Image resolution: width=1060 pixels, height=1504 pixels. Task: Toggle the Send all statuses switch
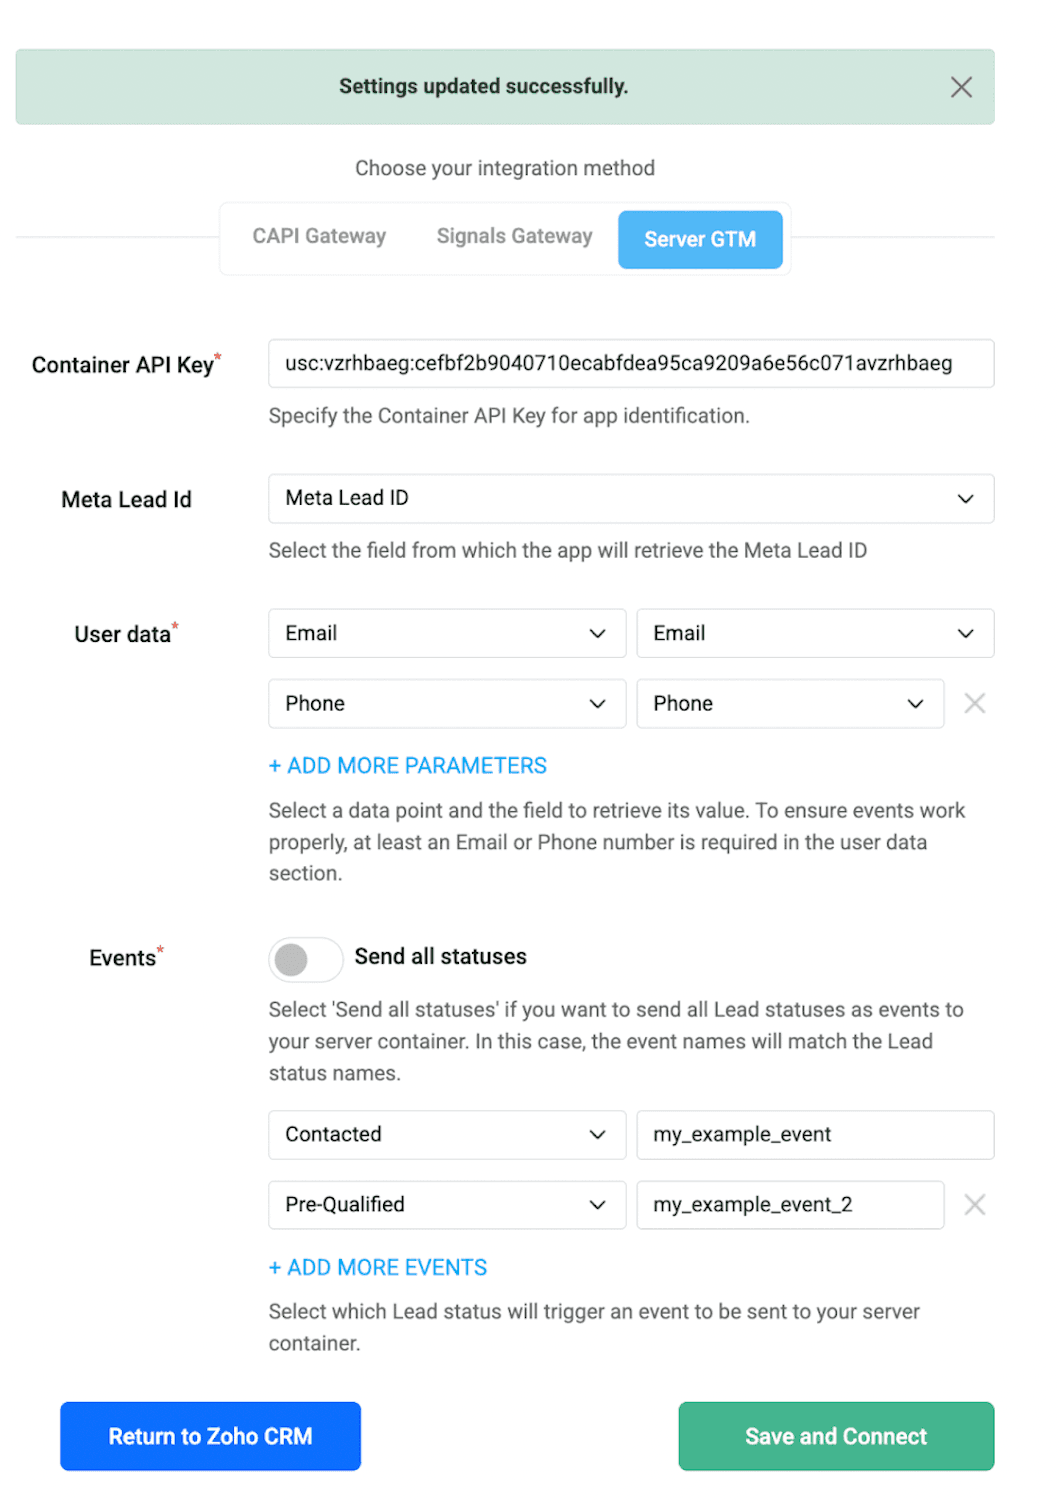[305, 959]
